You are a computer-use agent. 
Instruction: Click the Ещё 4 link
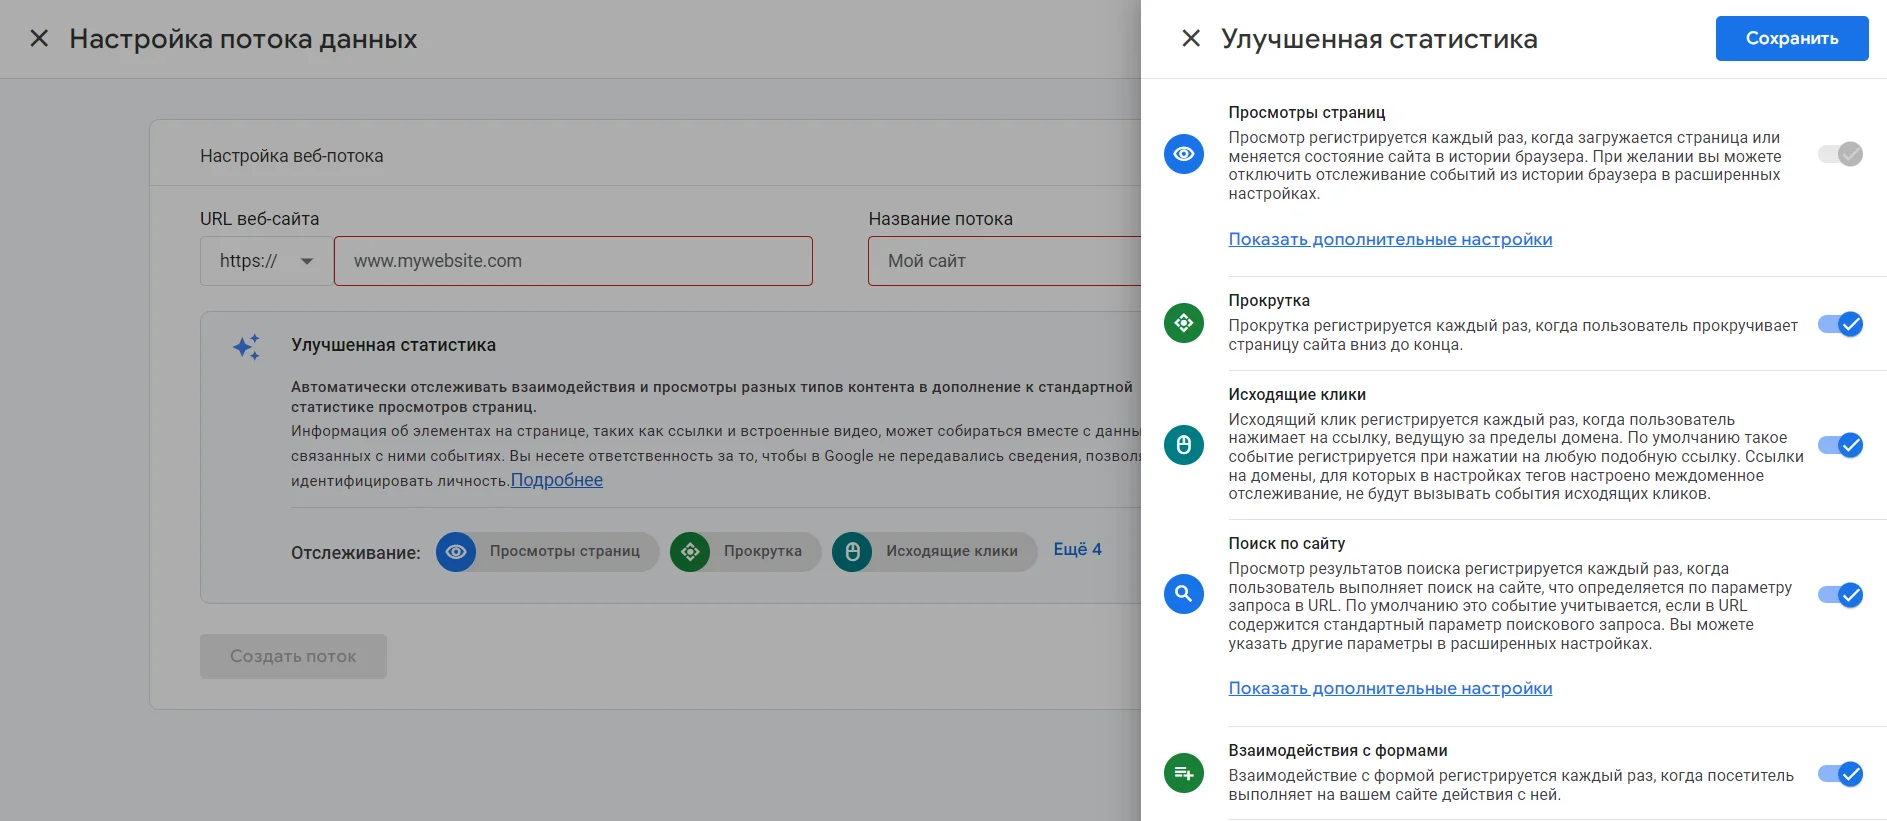1077,549
